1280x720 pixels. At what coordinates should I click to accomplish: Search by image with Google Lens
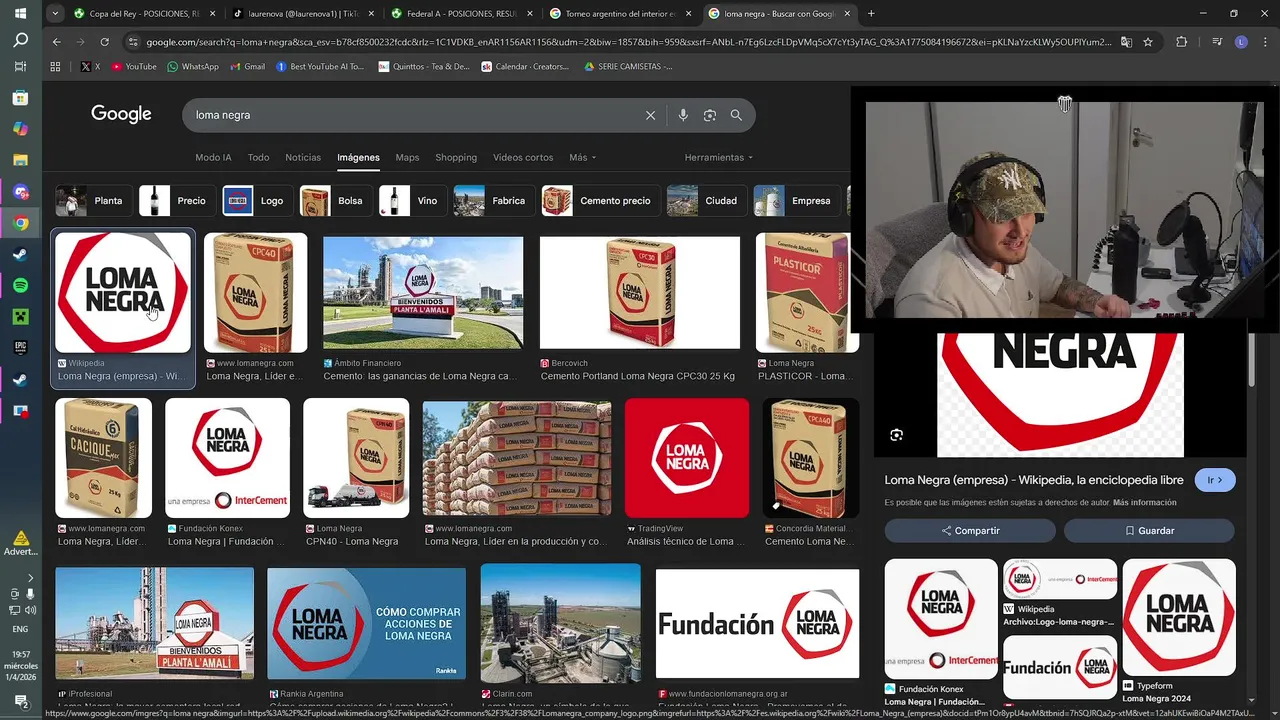point(710,115)
